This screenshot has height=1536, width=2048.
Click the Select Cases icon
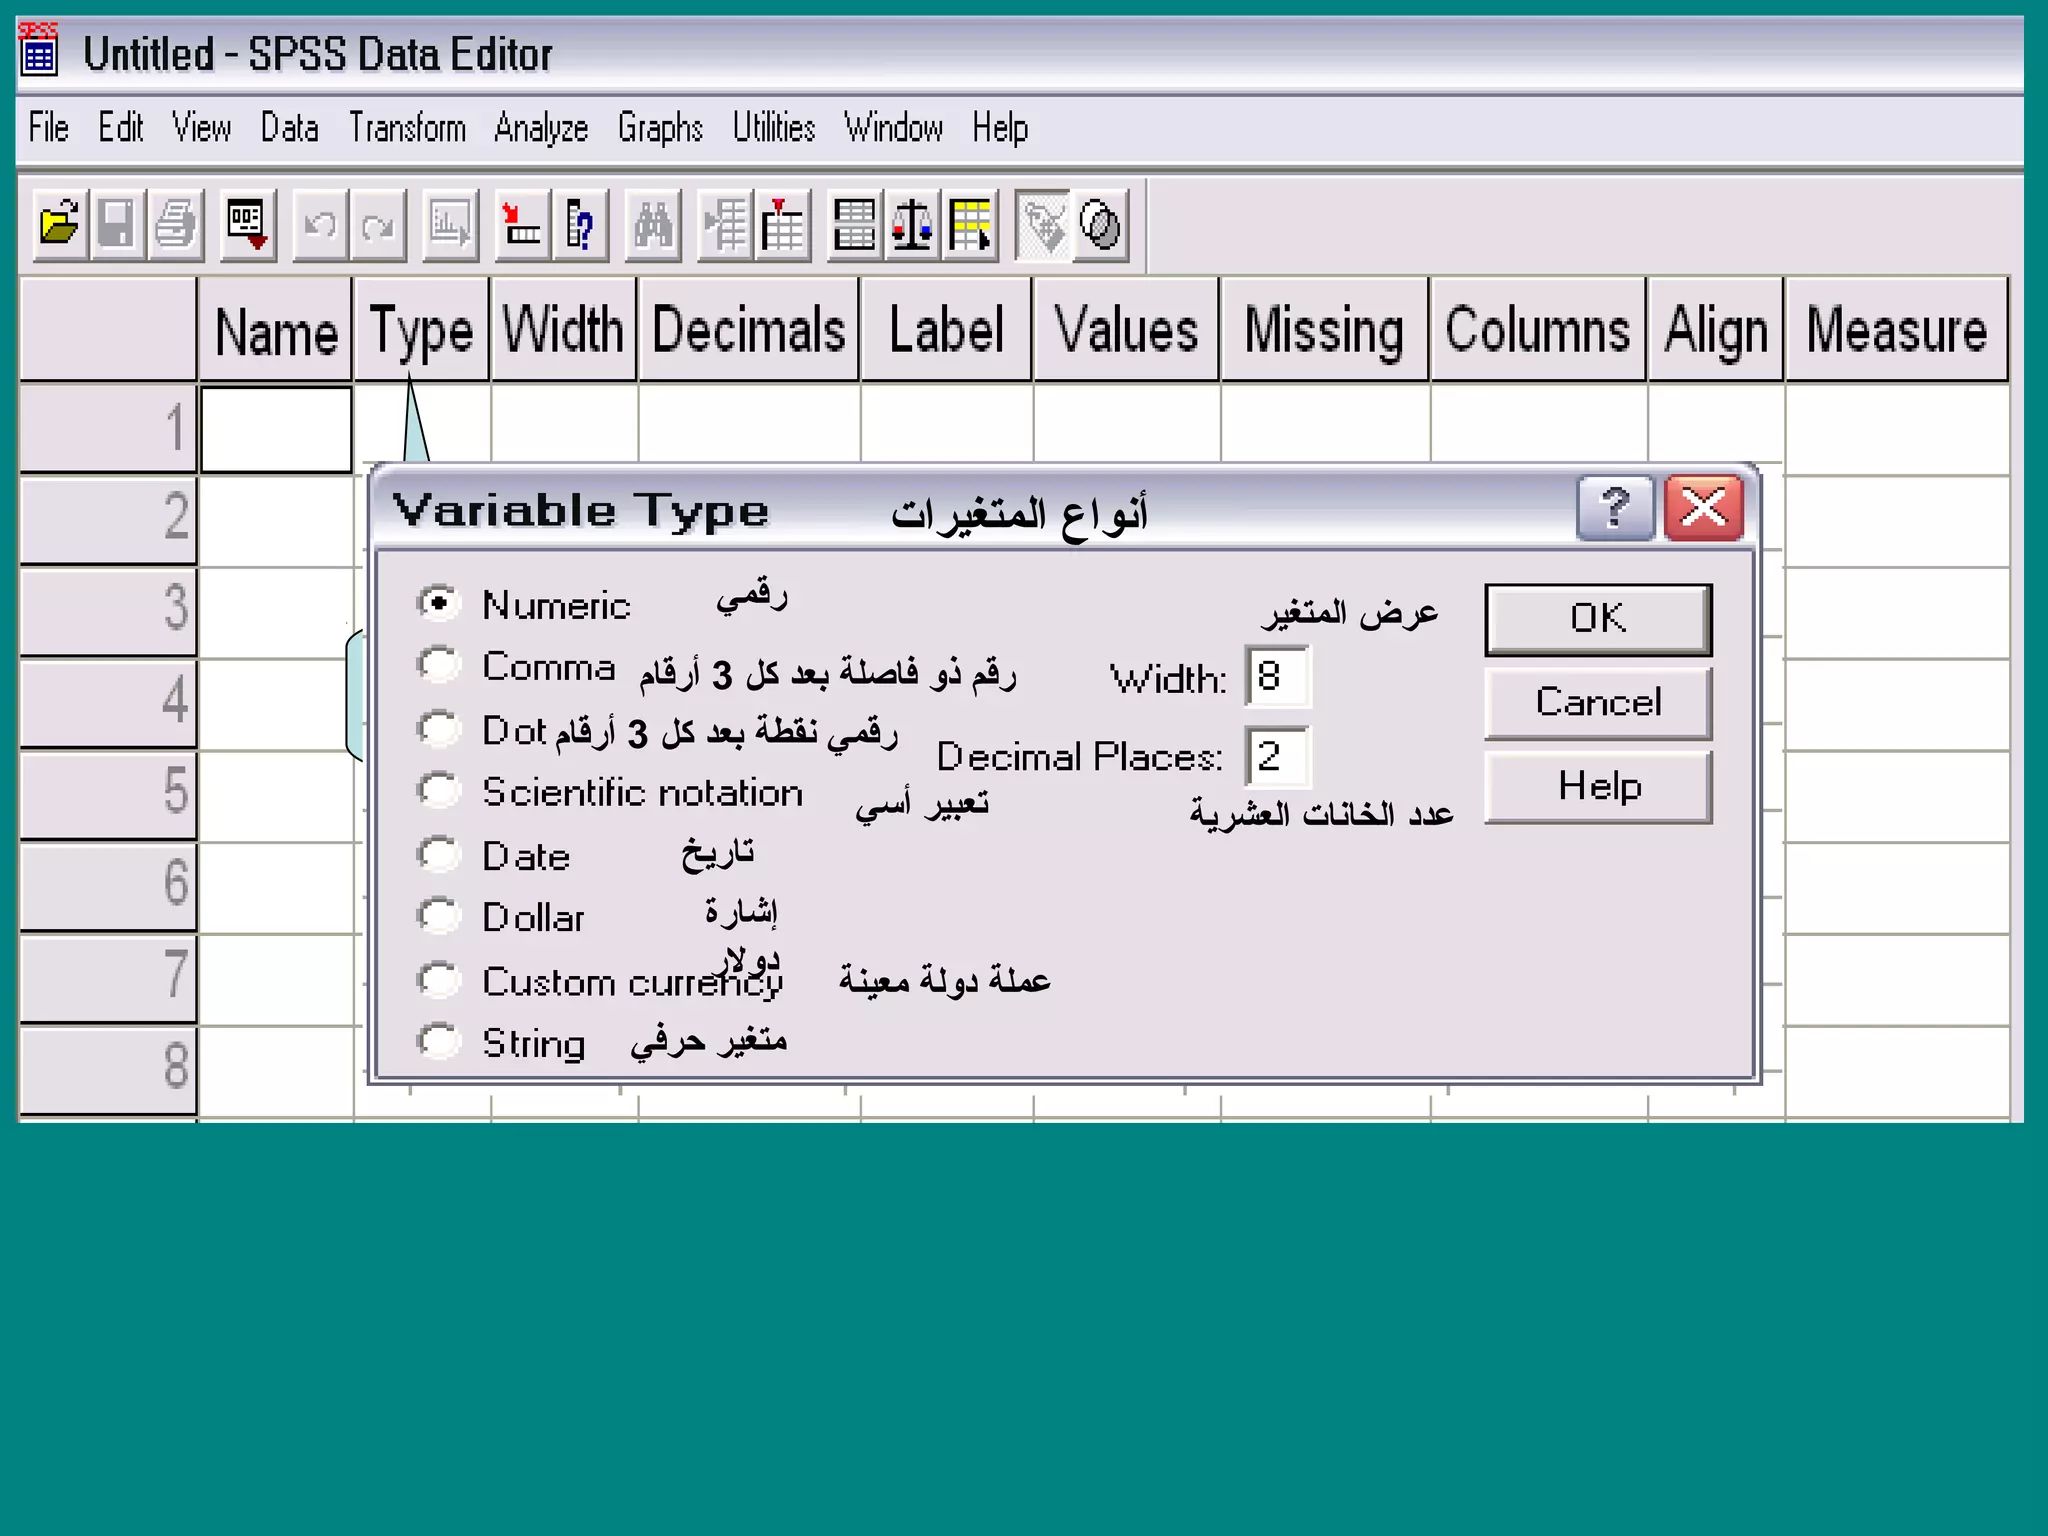tap(970, 224)
